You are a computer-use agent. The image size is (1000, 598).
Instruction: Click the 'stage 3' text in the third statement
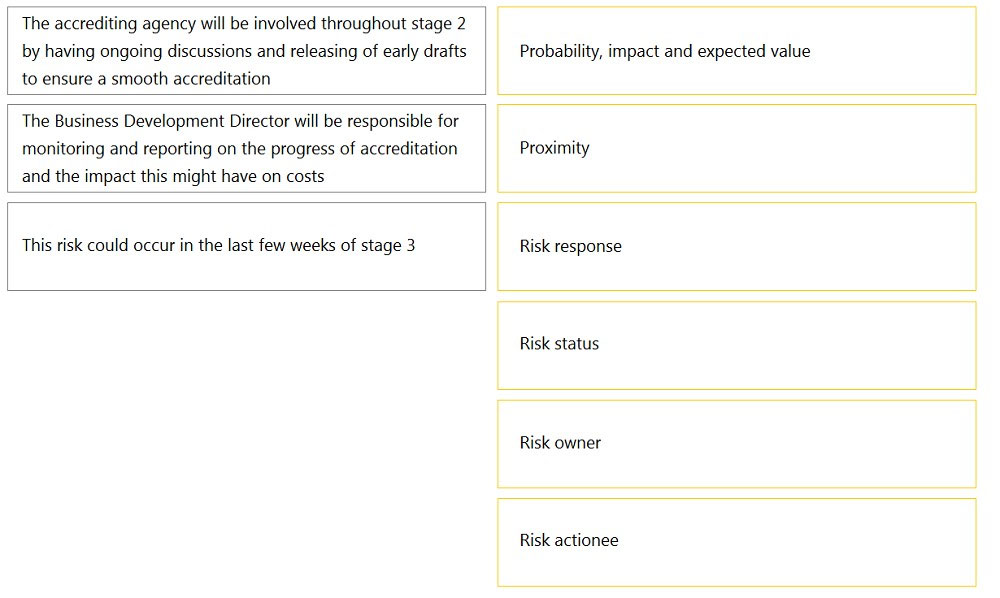coord(388,246)
